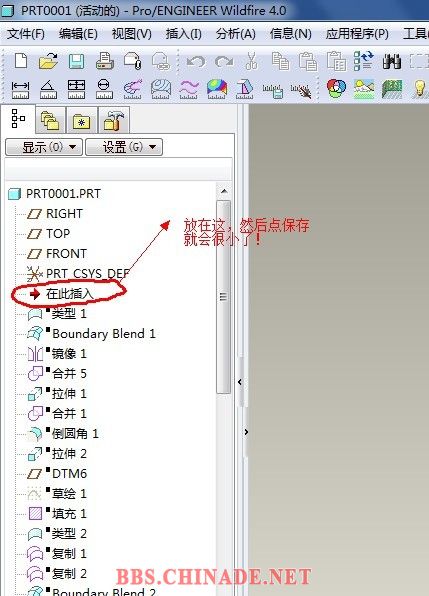Select the TOP datum plane
This screenshot has height=596, width=429.
click(48, 234)
